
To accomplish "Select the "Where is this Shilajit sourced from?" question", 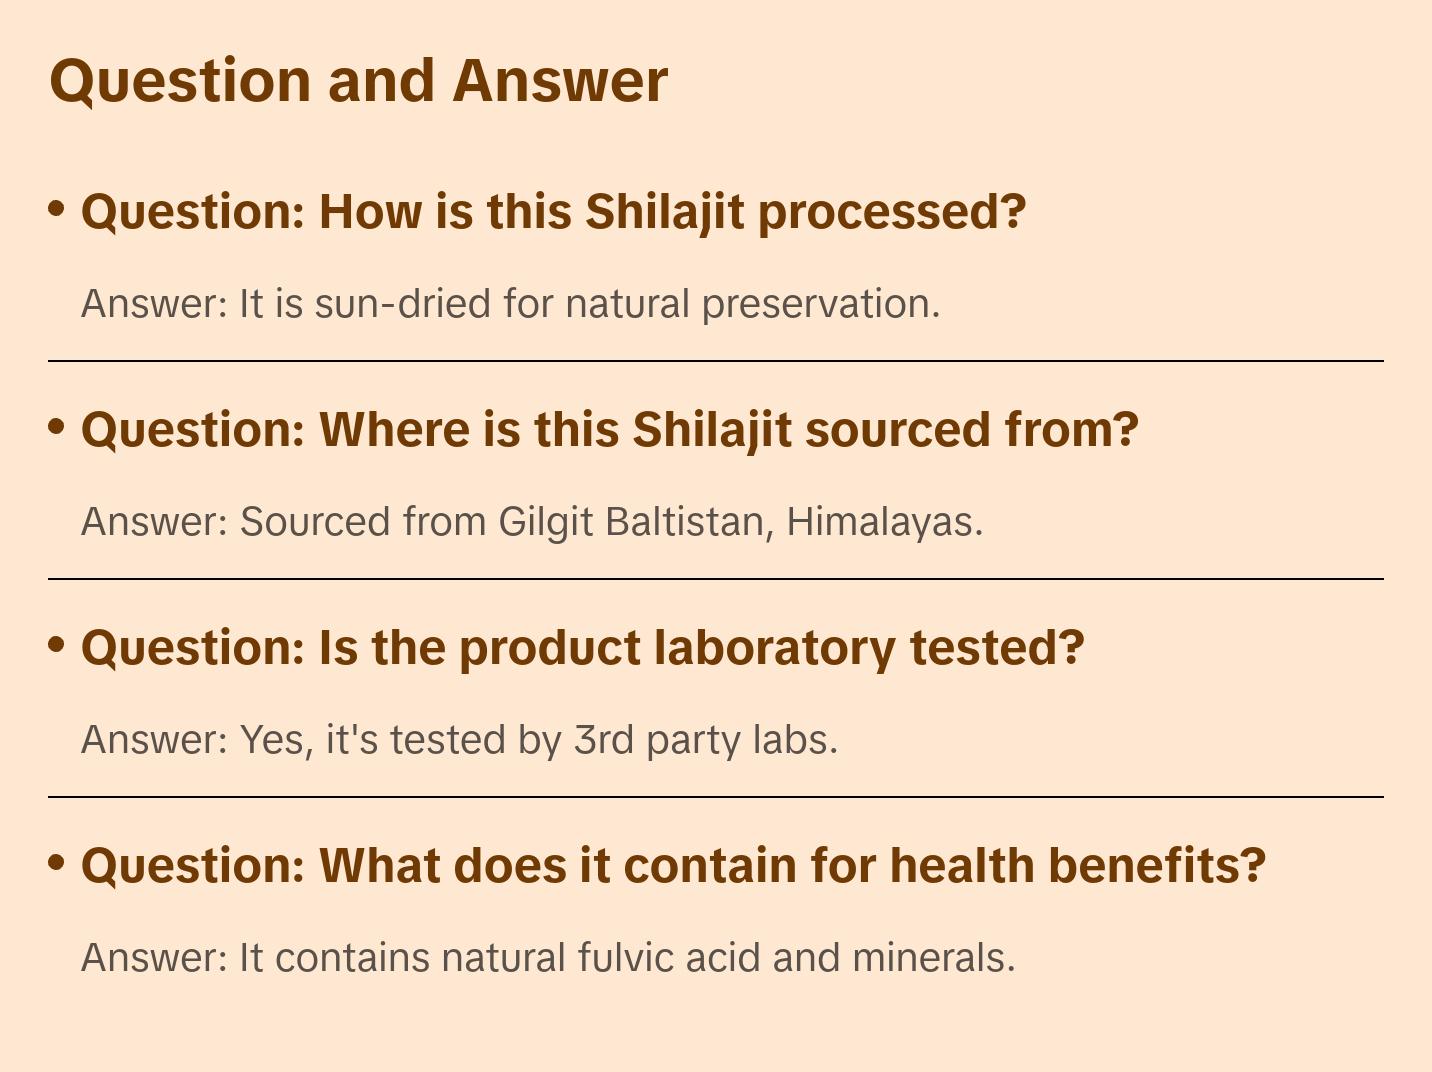I will [x=609, y=430].
